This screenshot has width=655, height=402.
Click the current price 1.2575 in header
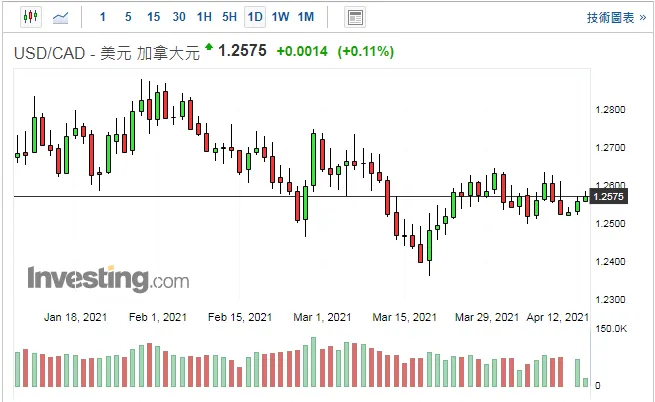(242, 51)
